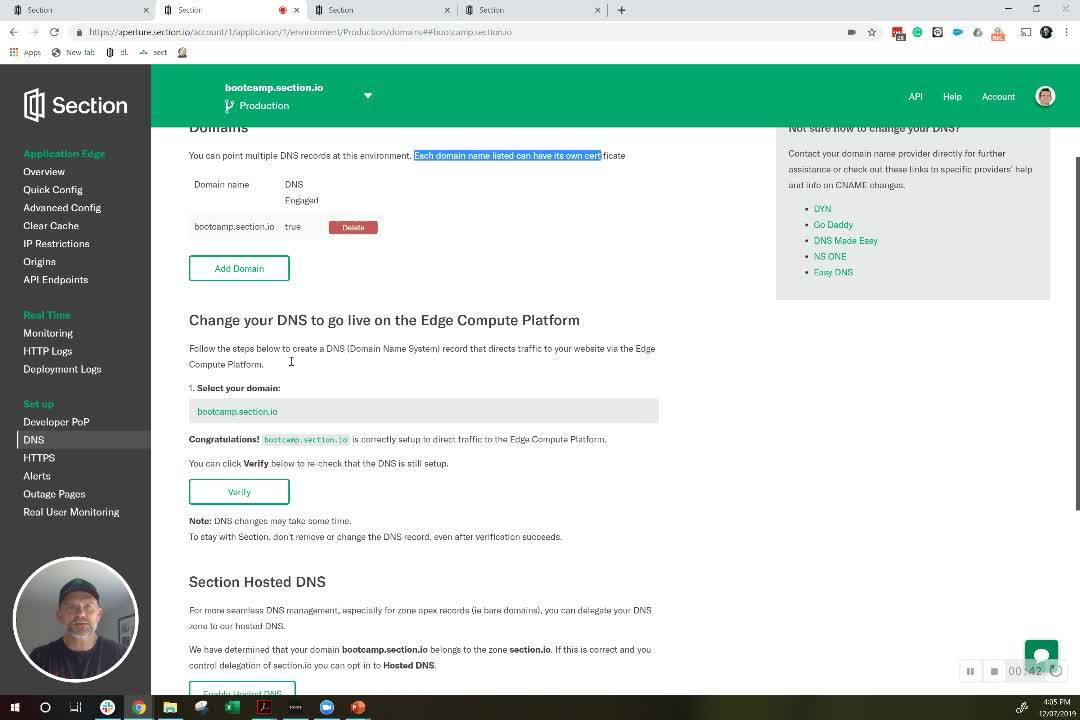Viewport: 1080px width, 720px height.
Task: Reload the page
Action: 54,32
